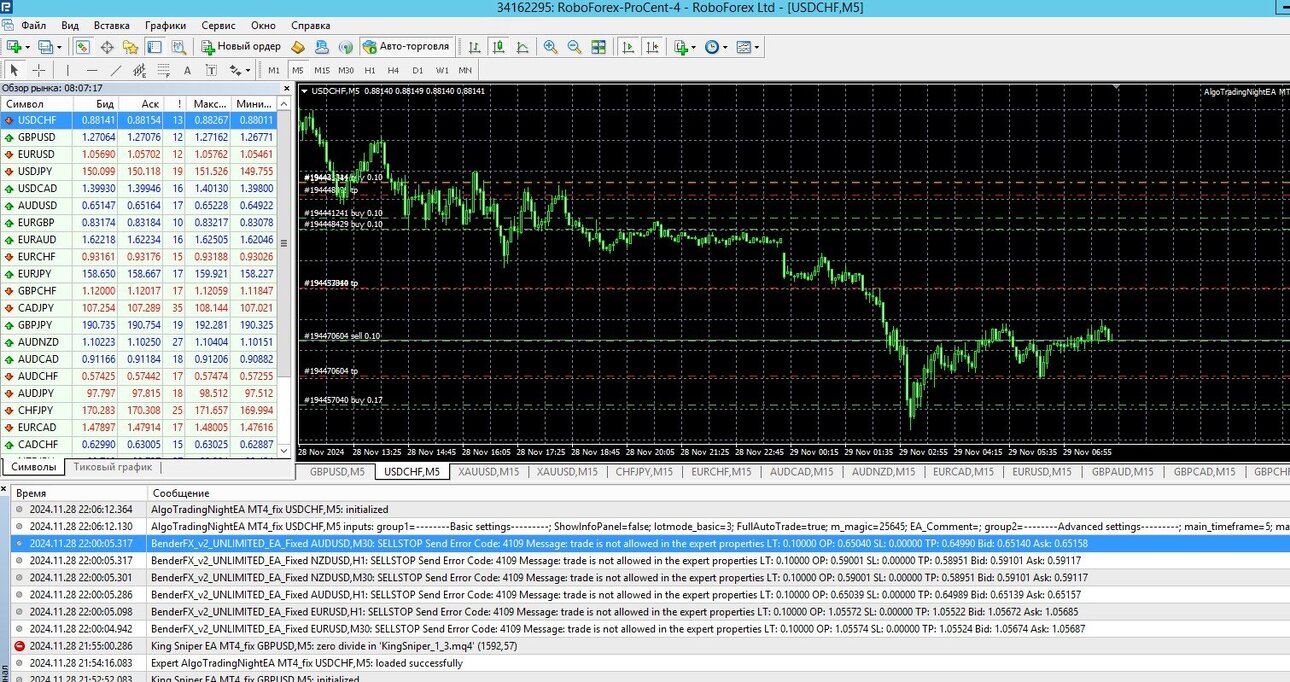Viewport: 1290px width, 682px height.
Task: Toggle chart auto scroll icon
Action: [628, 47]
